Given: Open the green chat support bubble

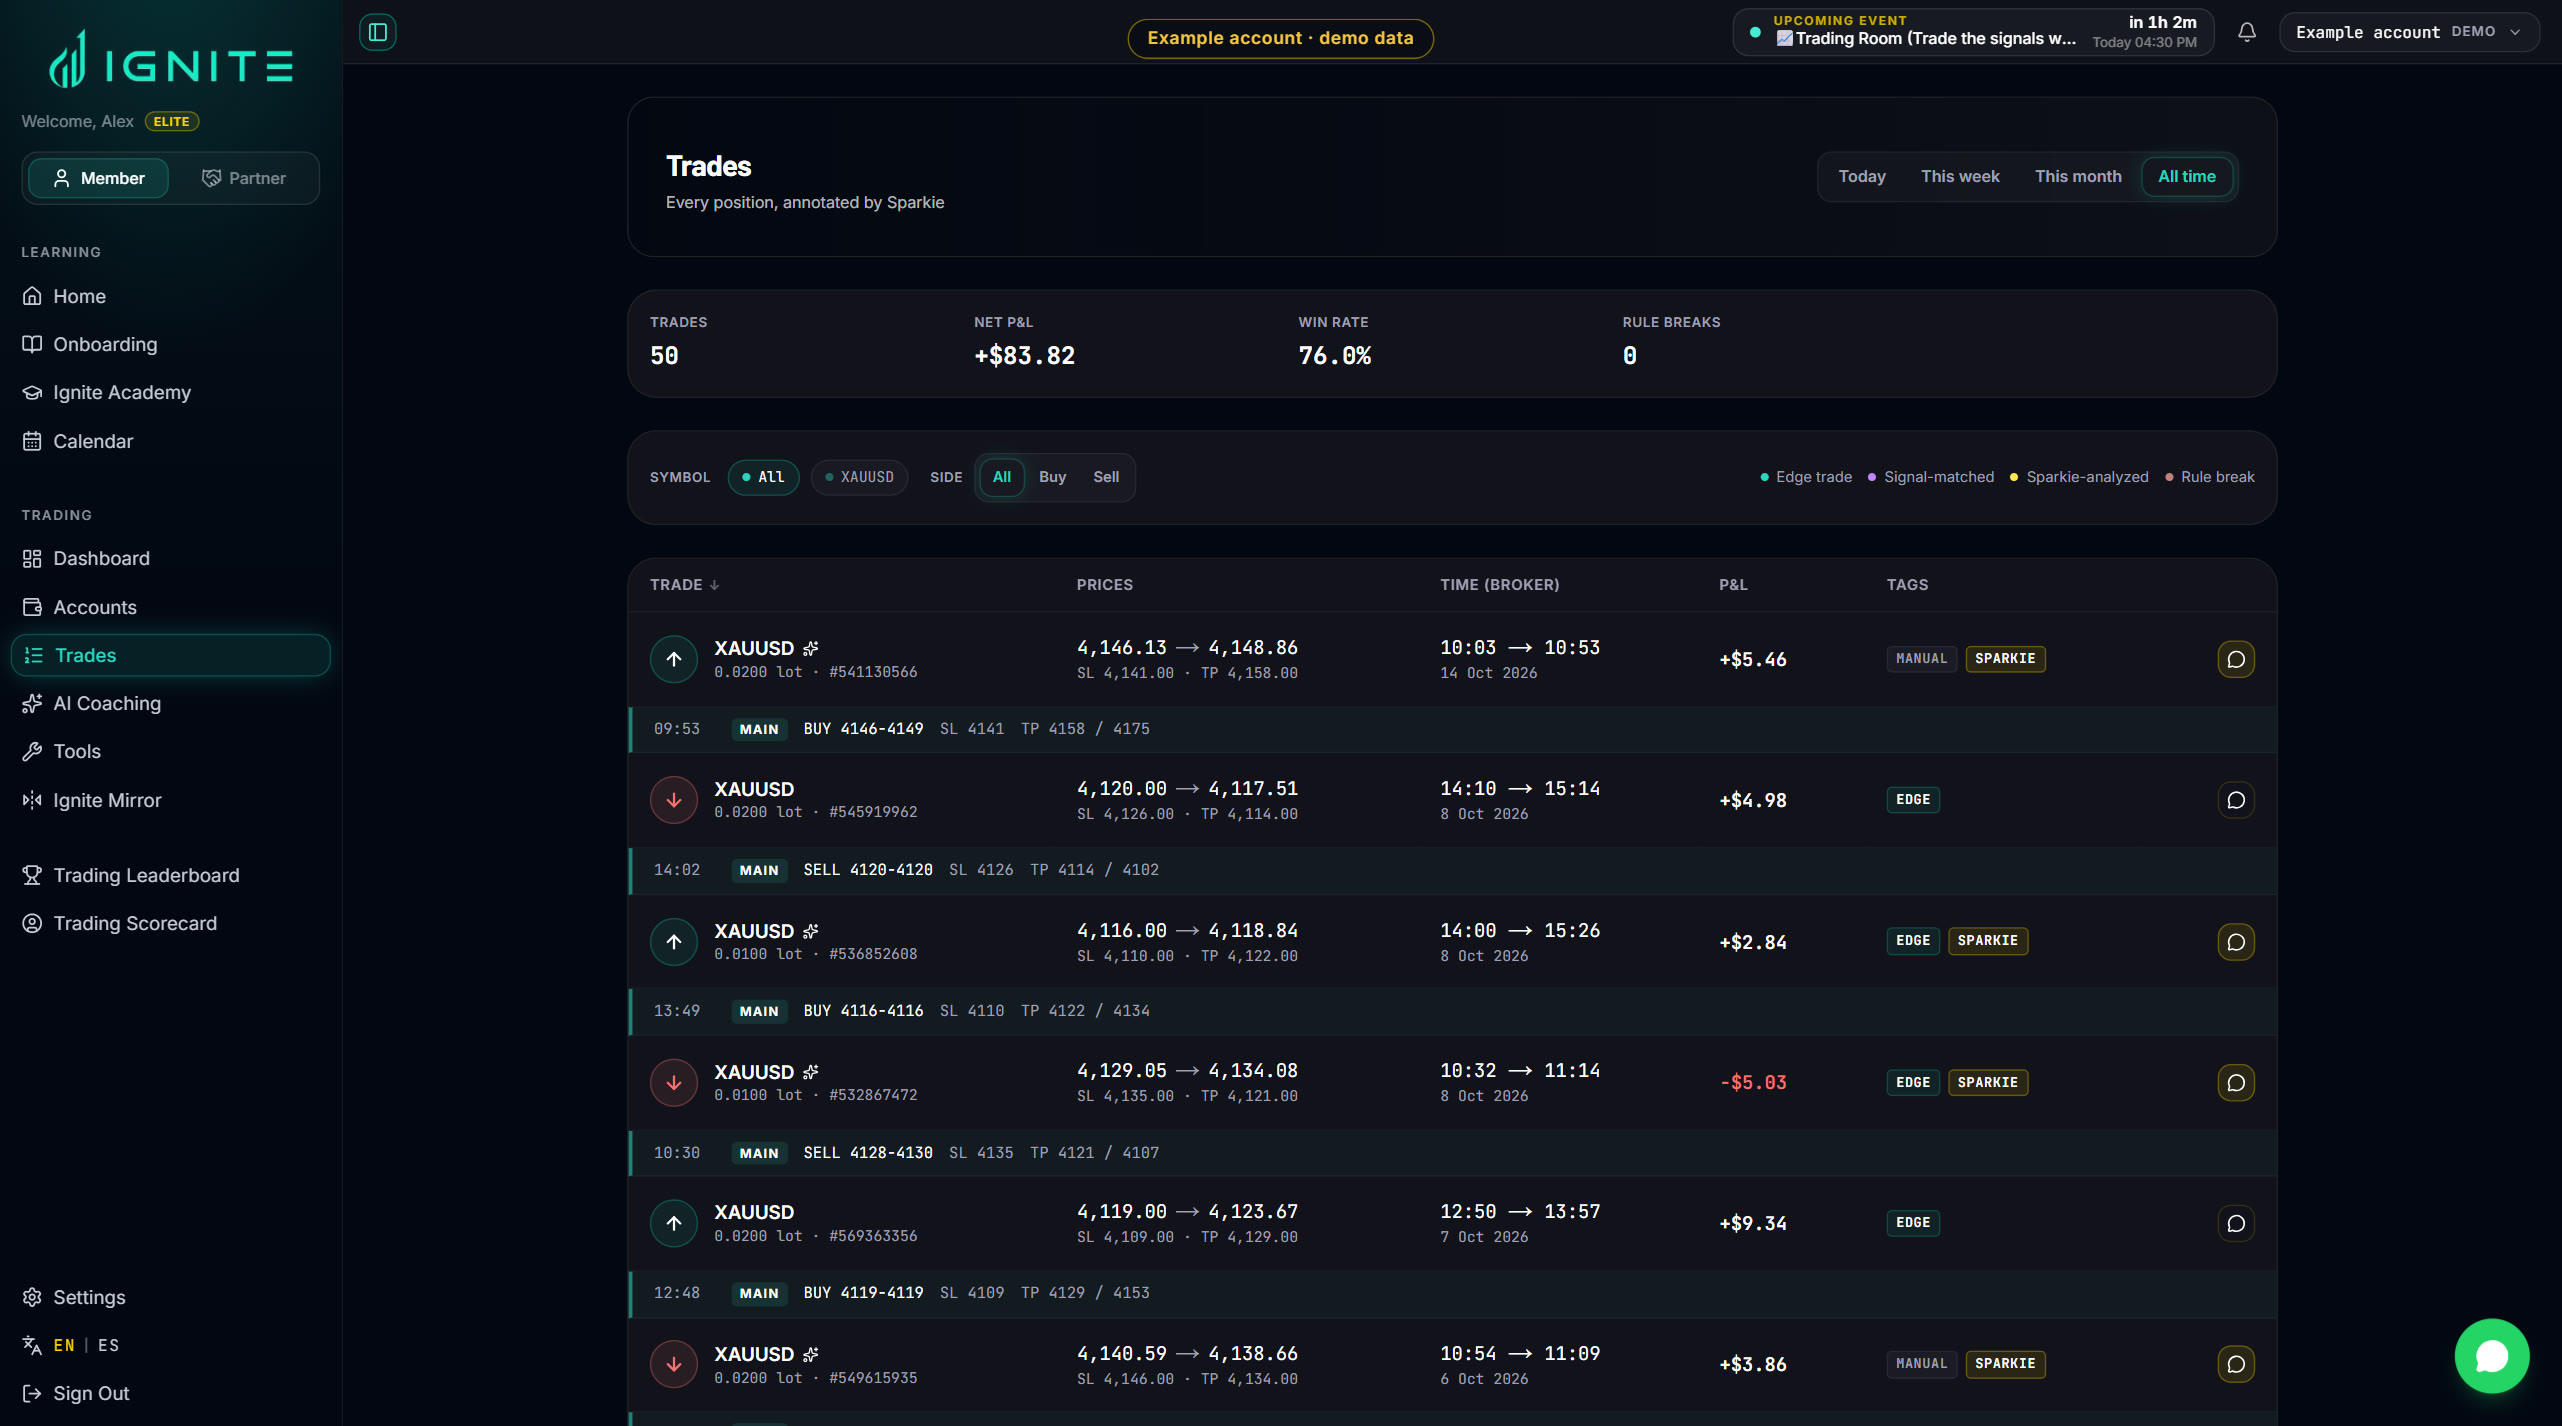Looking at the screenshot, I should (x=2491, y=1355).
